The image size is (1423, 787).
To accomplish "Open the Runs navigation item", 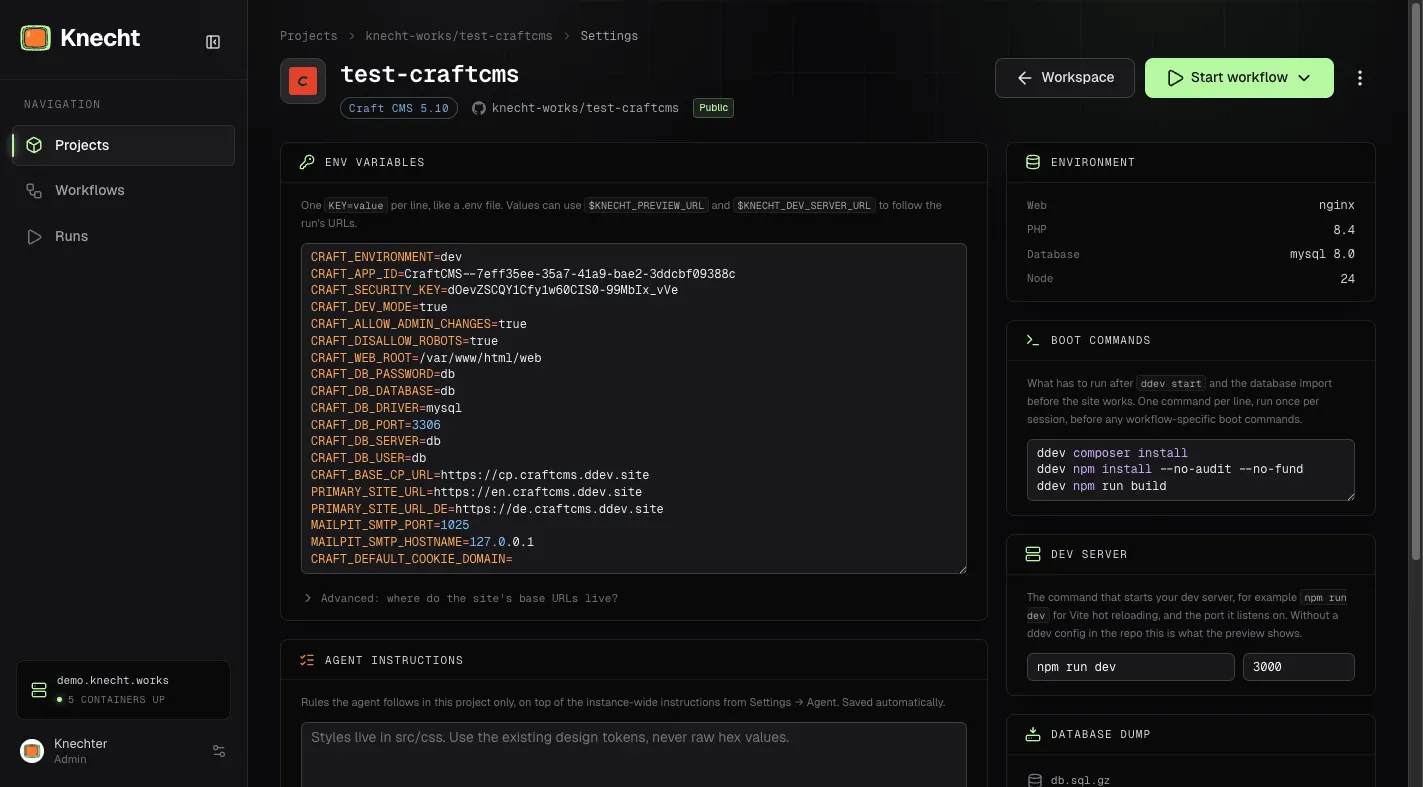I will 123,236.
